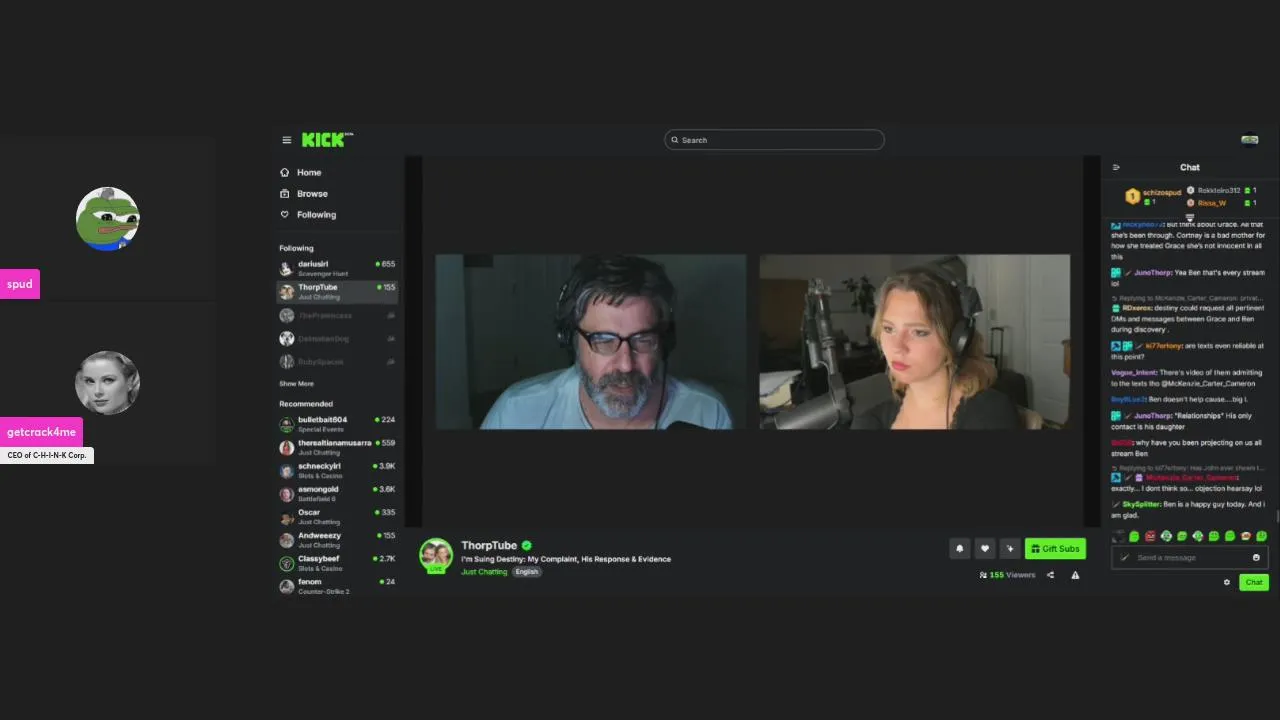This screenshot has width=1280, height=720.
Task: Pick the first green emote in row
Action: pyautogui.click(x=1134, y=536)
